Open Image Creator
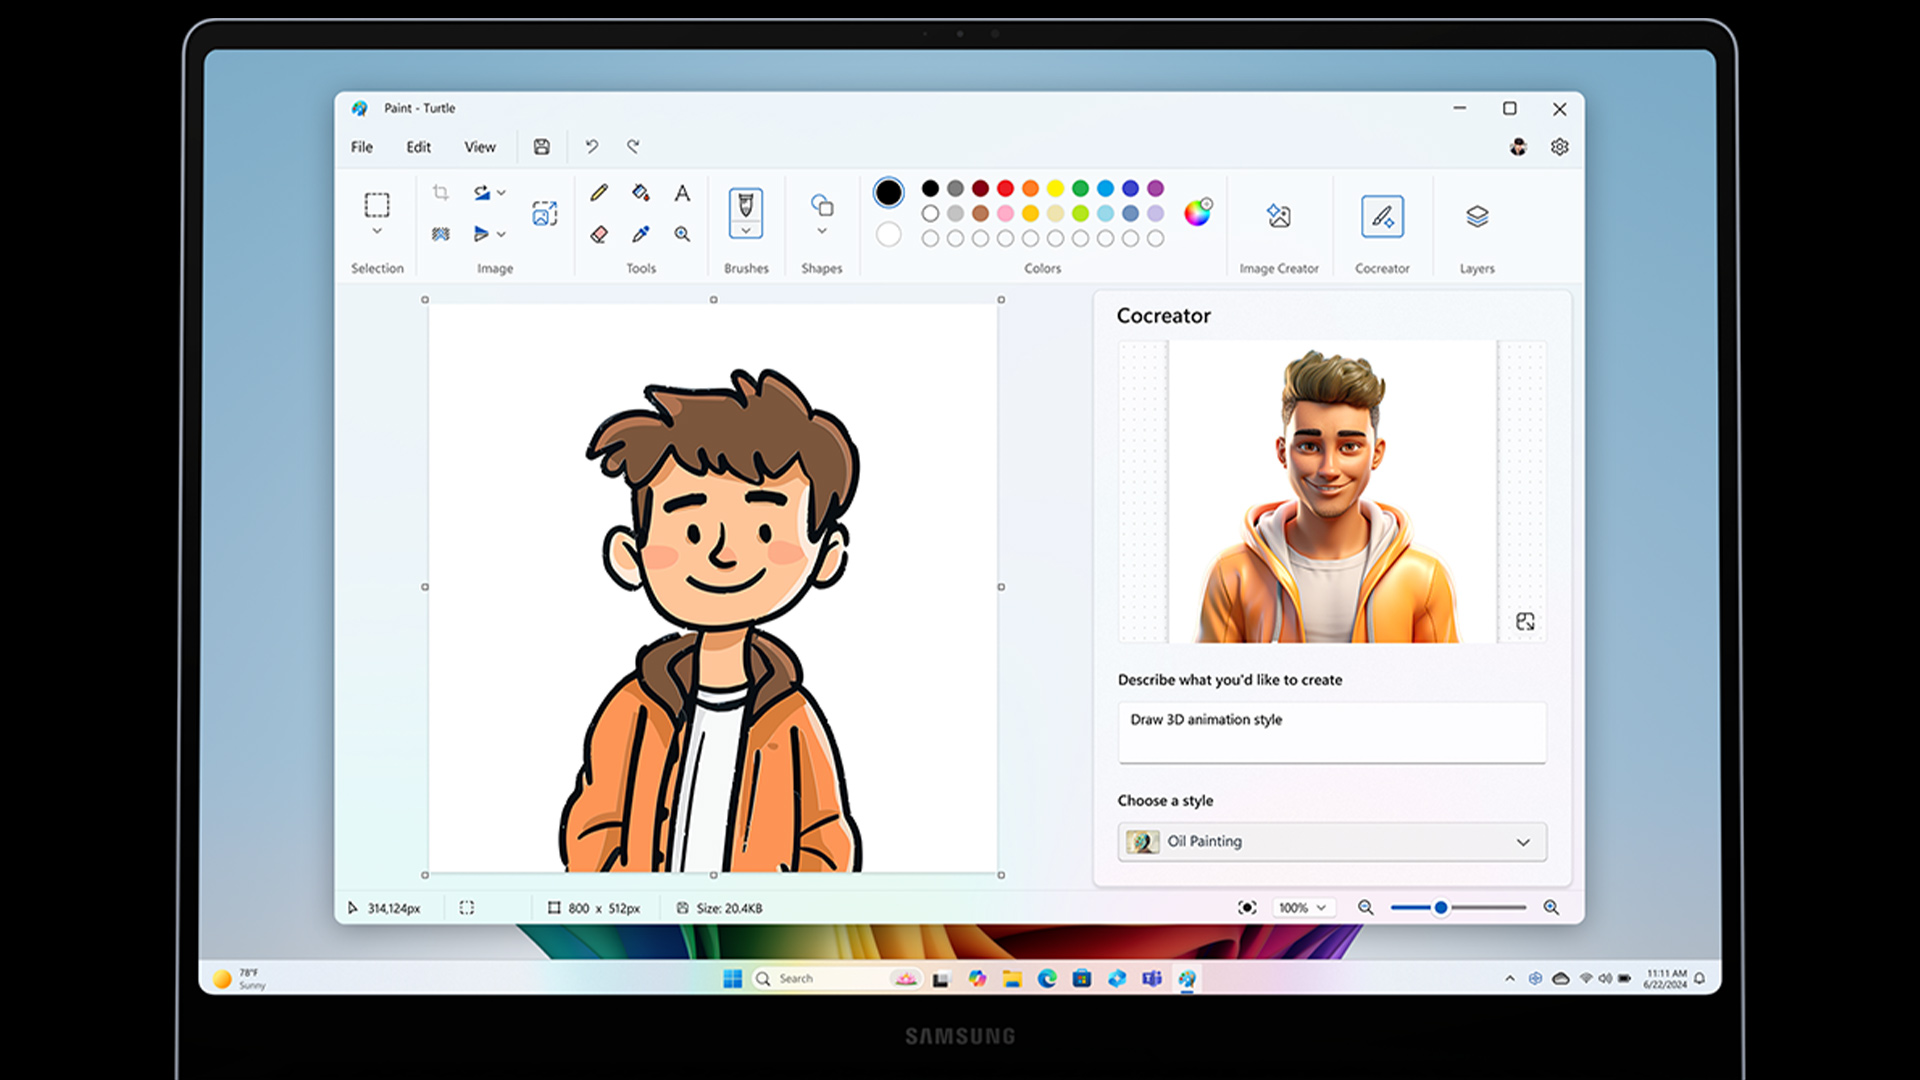1920x1080 pixels. click(1280, 216)
